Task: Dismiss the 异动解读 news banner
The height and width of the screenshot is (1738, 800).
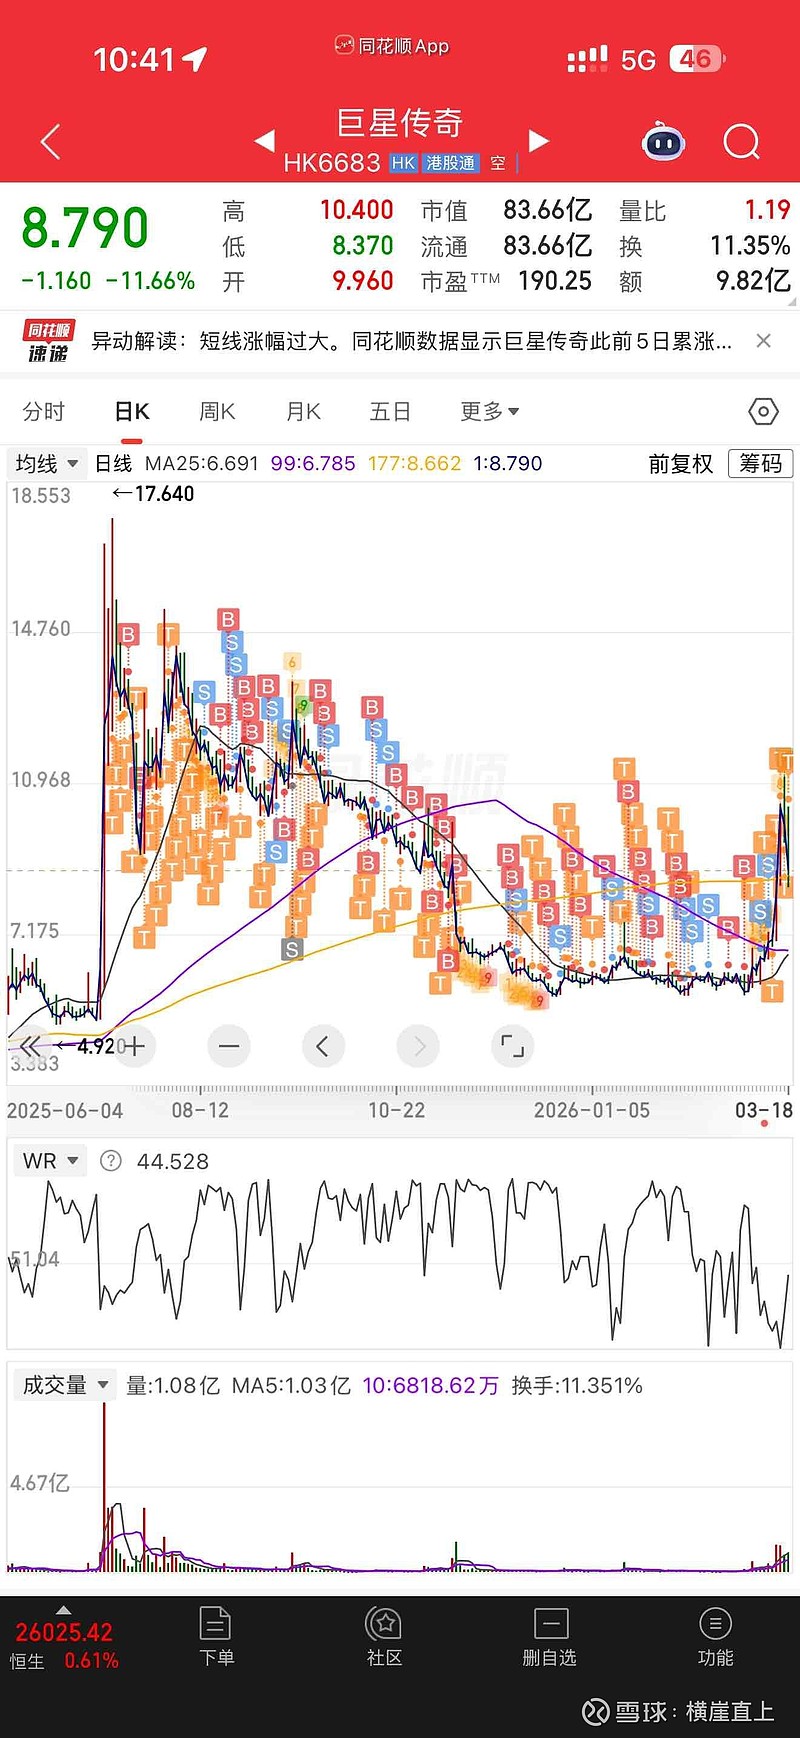Action: tap(764, 341)
